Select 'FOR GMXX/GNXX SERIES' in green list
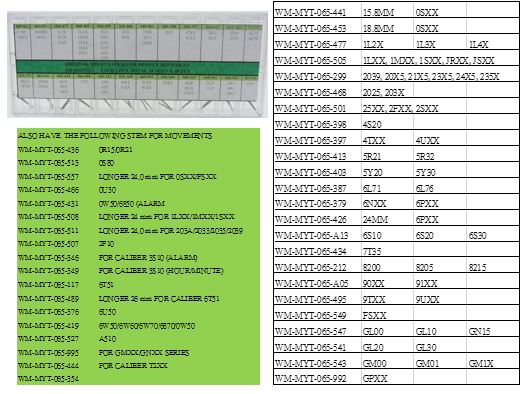 pyautogui.click(x=144, y=352)
